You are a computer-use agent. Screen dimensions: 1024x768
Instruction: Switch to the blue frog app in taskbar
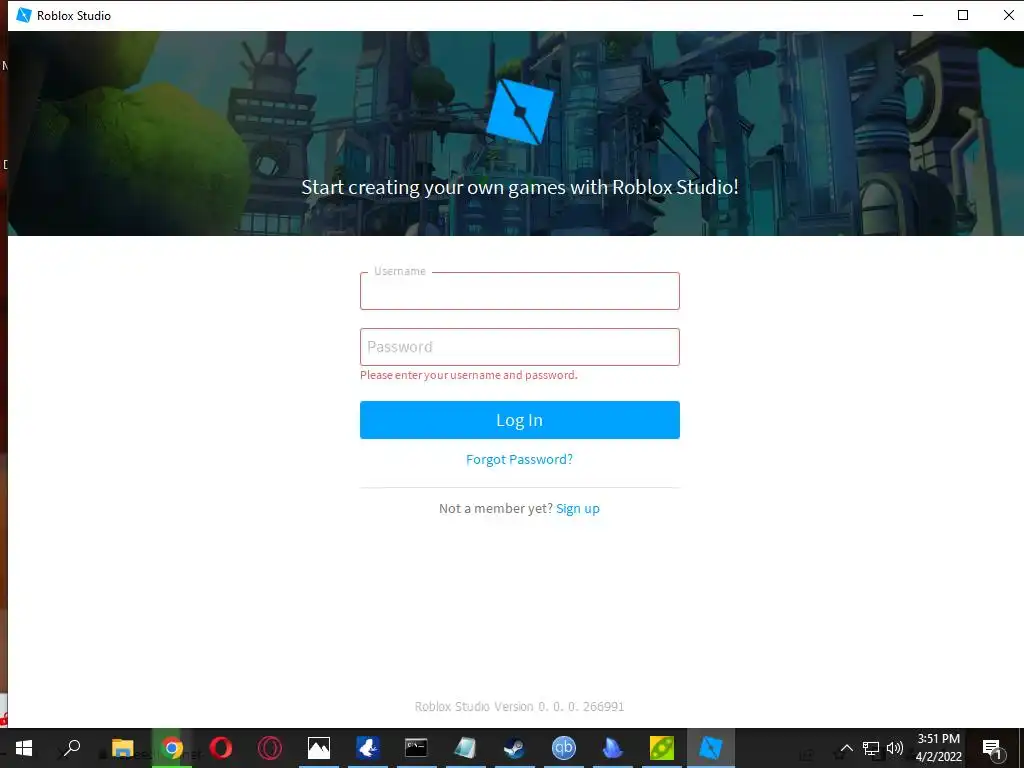(368, 748)
